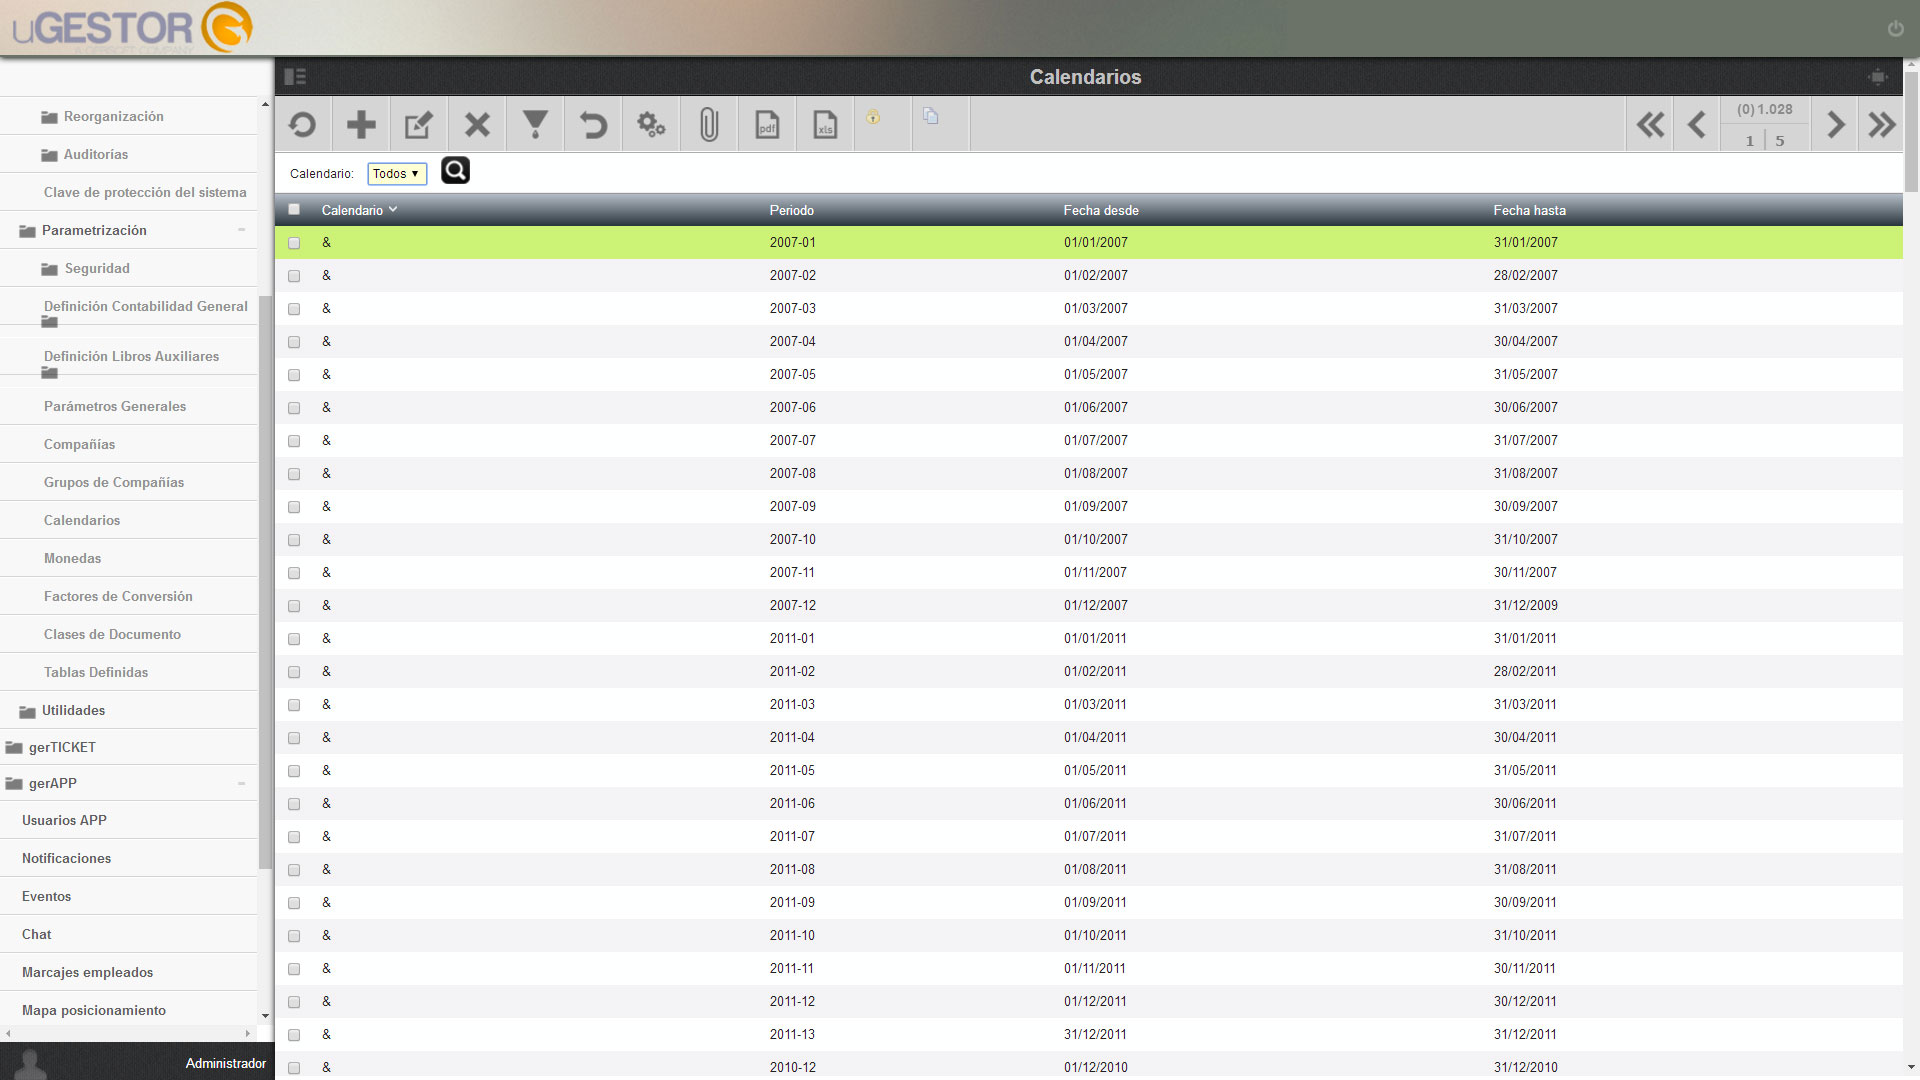Go to the next page of records
1920x1080 pixels.
[1836, 125]
